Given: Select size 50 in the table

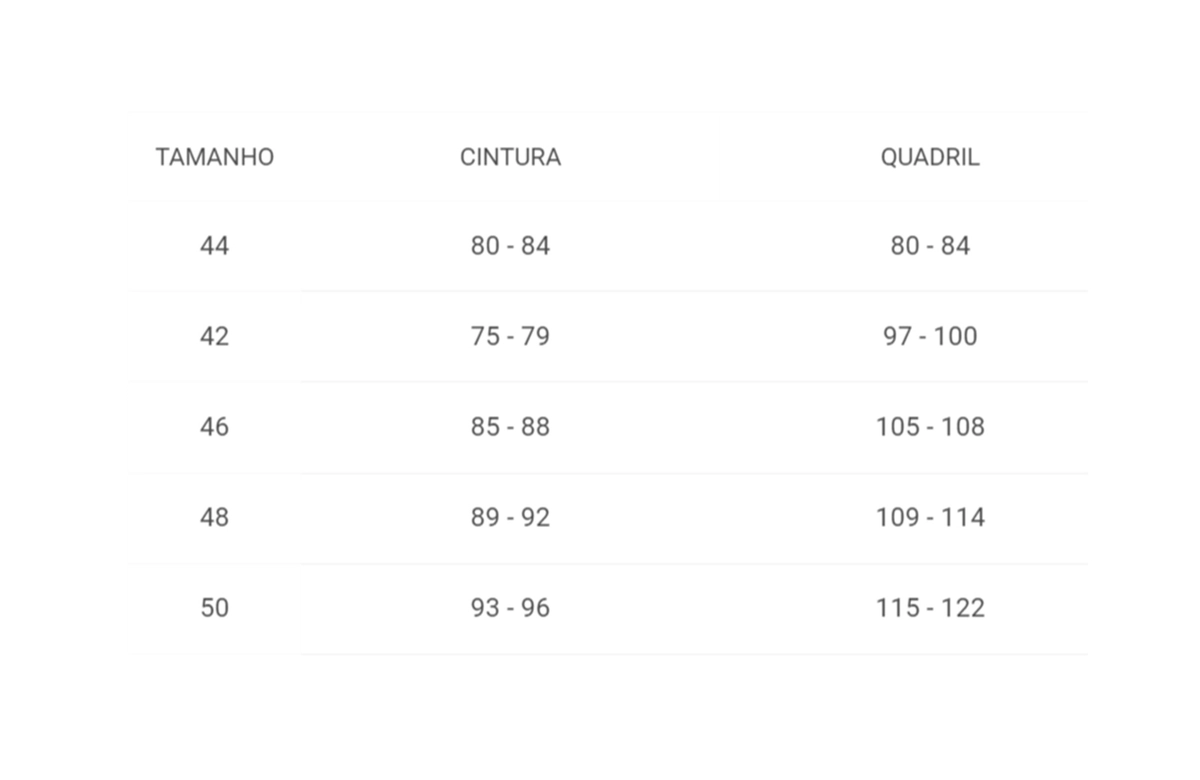Looking at the screenshot, I should click(214, 608).
